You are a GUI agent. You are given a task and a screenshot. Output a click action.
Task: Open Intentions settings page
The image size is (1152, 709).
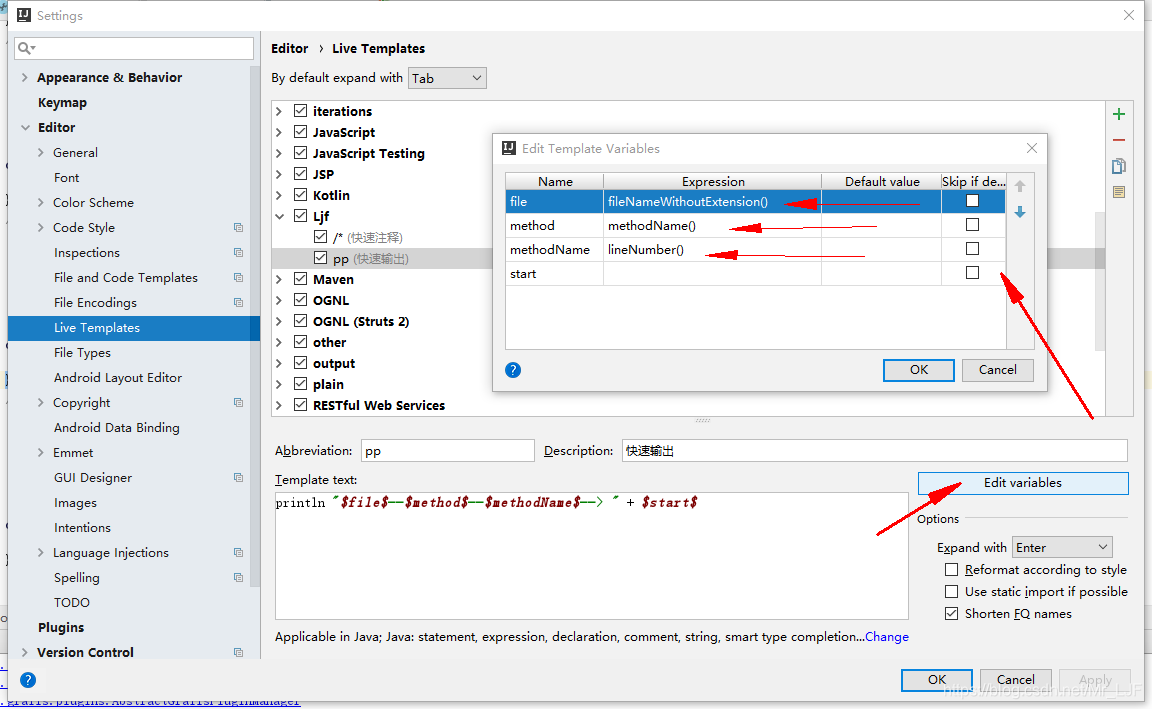(x=82, y=528)
